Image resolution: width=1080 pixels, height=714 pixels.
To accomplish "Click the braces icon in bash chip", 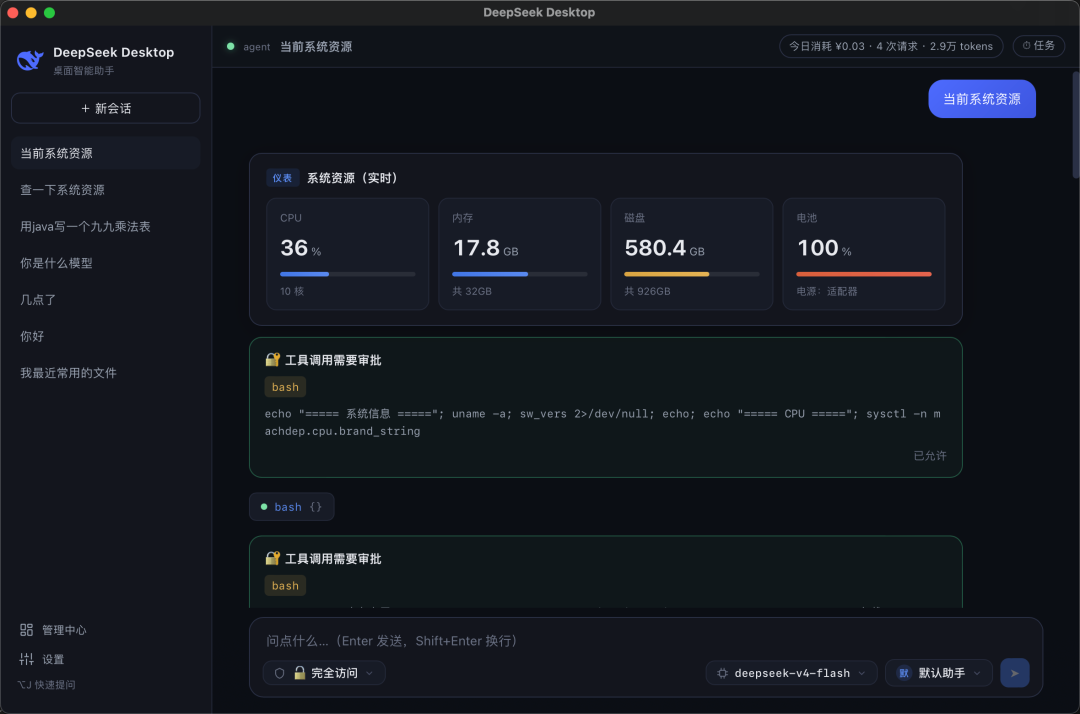I will click(x=315, y=507).
